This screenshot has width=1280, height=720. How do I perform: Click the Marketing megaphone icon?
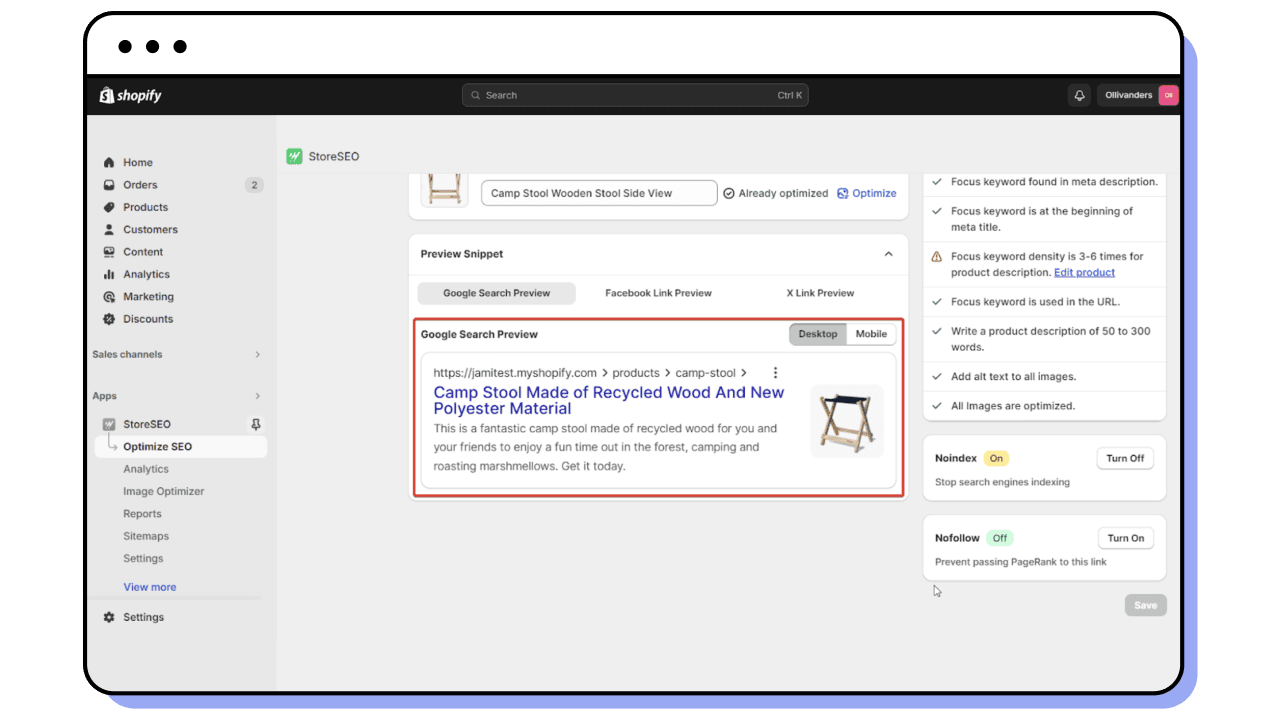tap(110, 296)
